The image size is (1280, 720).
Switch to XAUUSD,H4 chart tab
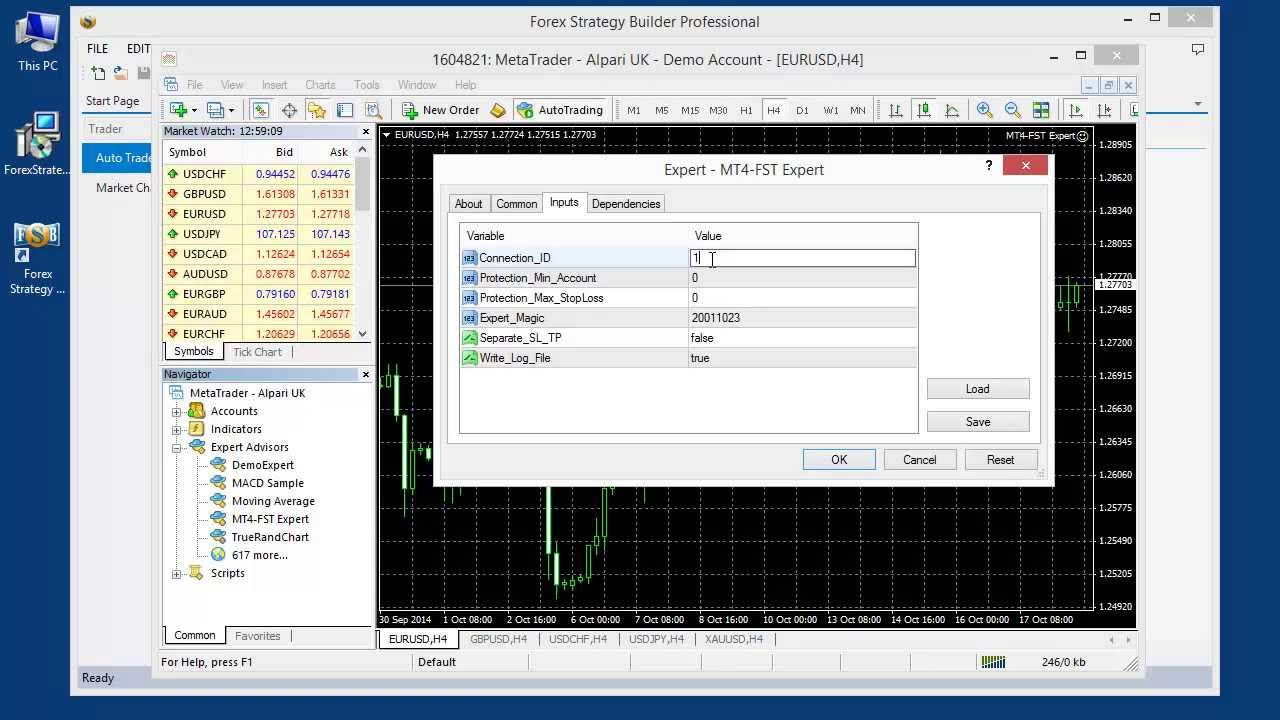[734, 639]
